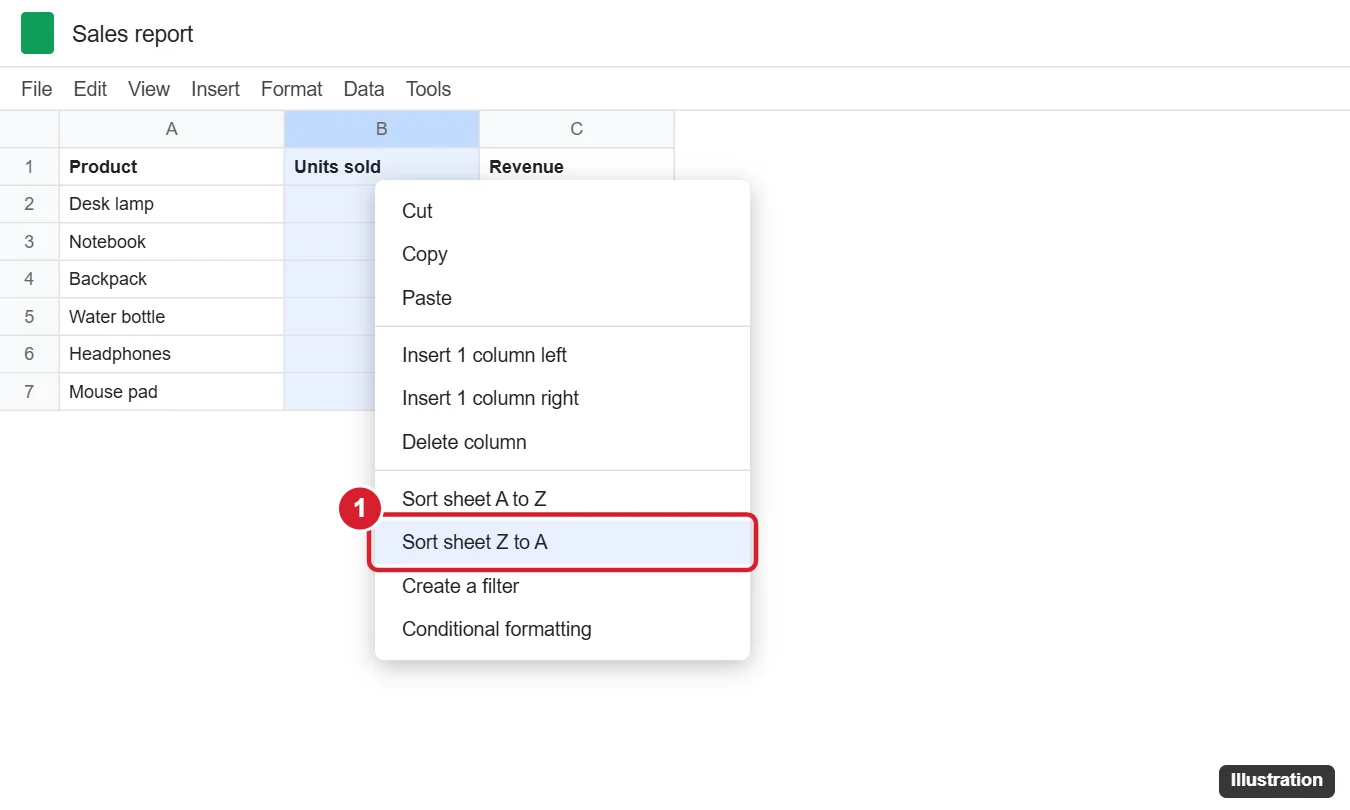Select the Headphones cell
Image resolution: width=1350 pixels, height=810 pixels.
pos(172,354)
